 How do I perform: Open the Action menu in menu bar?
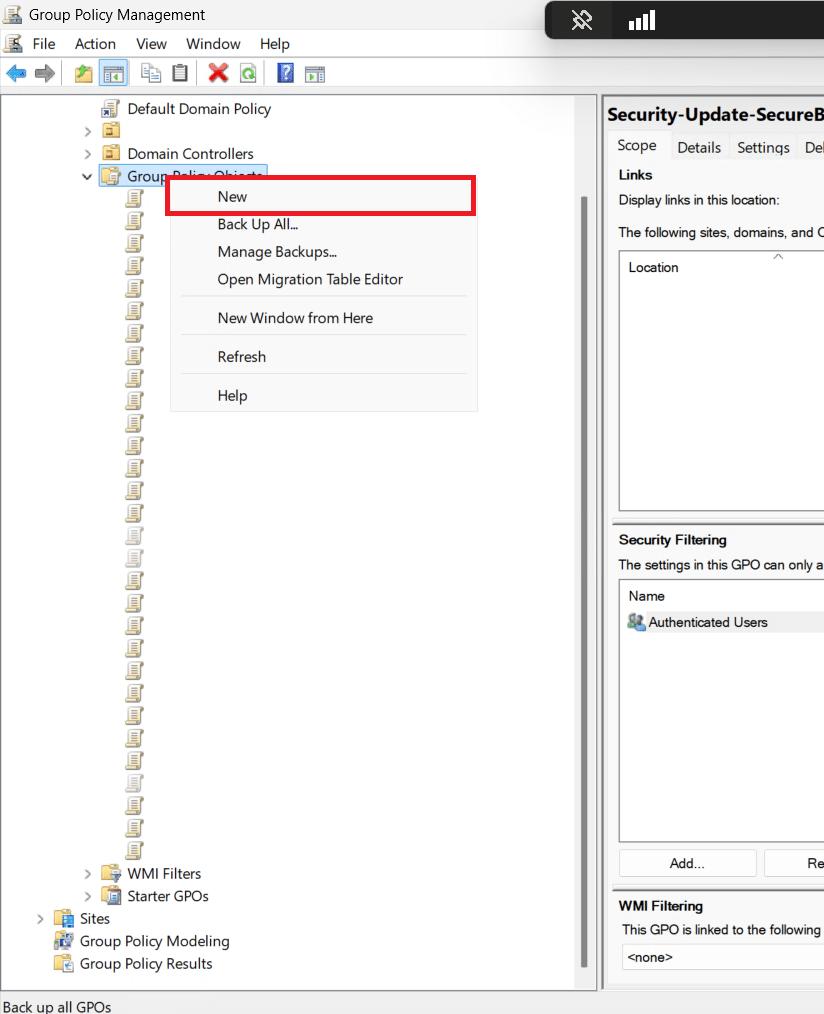pyautogui.click(x=95, y=44)
